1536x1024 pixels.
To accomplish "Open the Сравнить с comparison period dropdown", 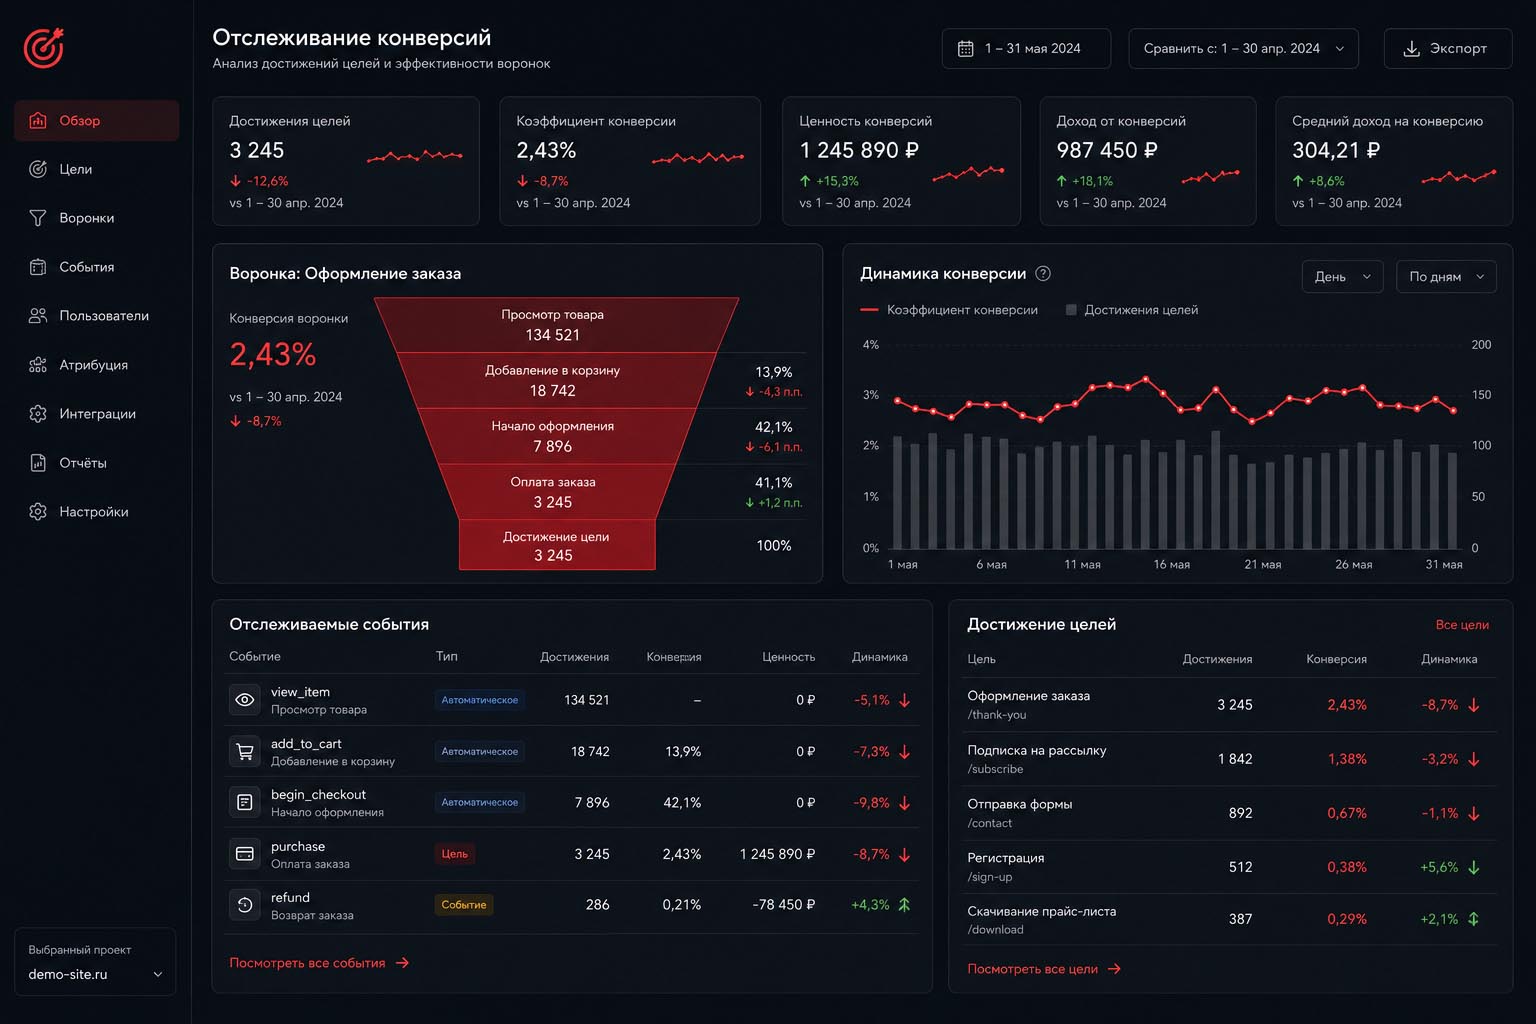I will point(1243,48).
